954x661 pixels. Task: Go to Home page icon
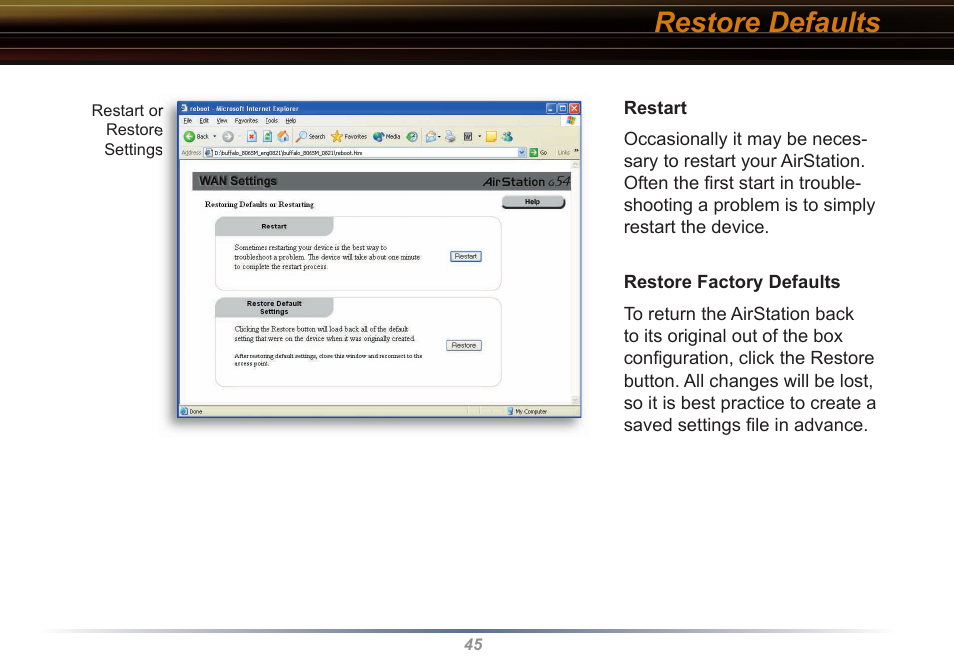283,136
